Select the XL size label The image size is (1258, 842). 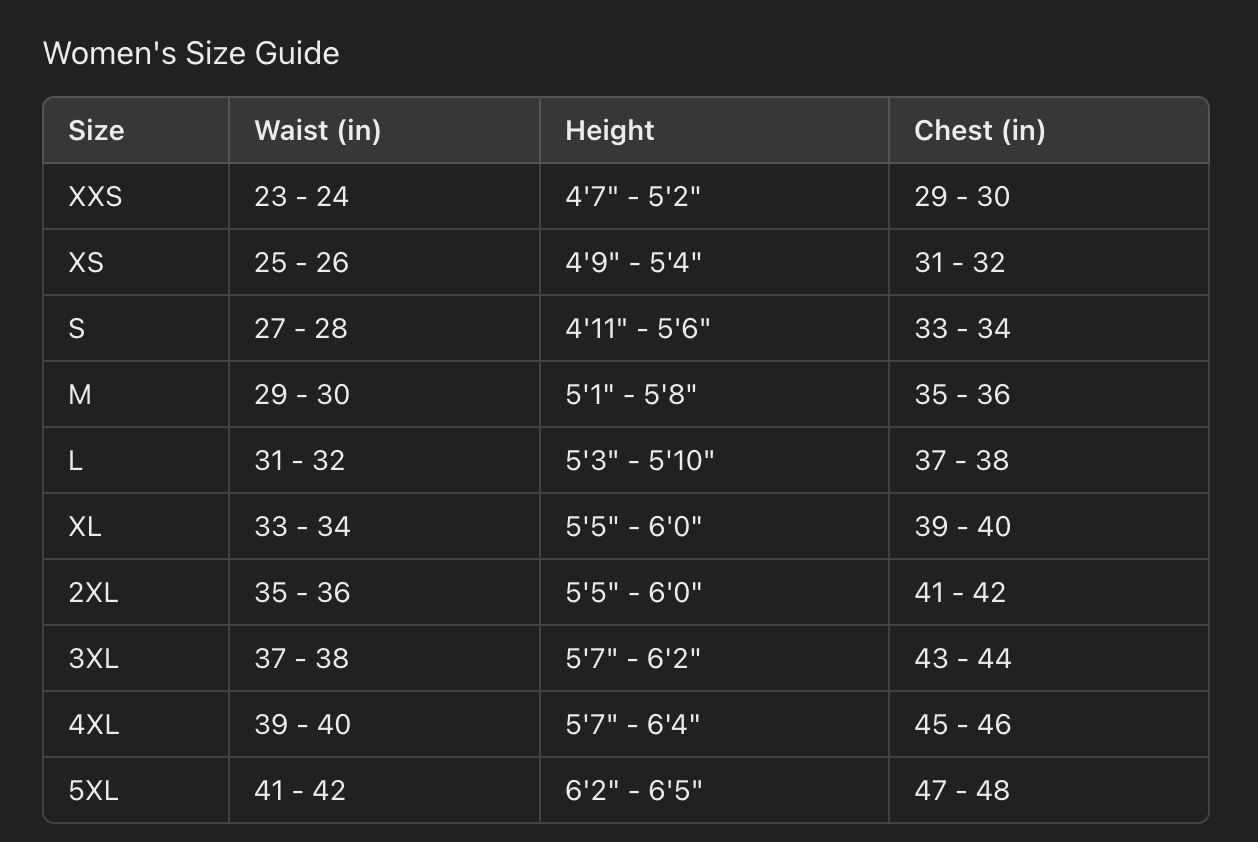coord(85,526)
